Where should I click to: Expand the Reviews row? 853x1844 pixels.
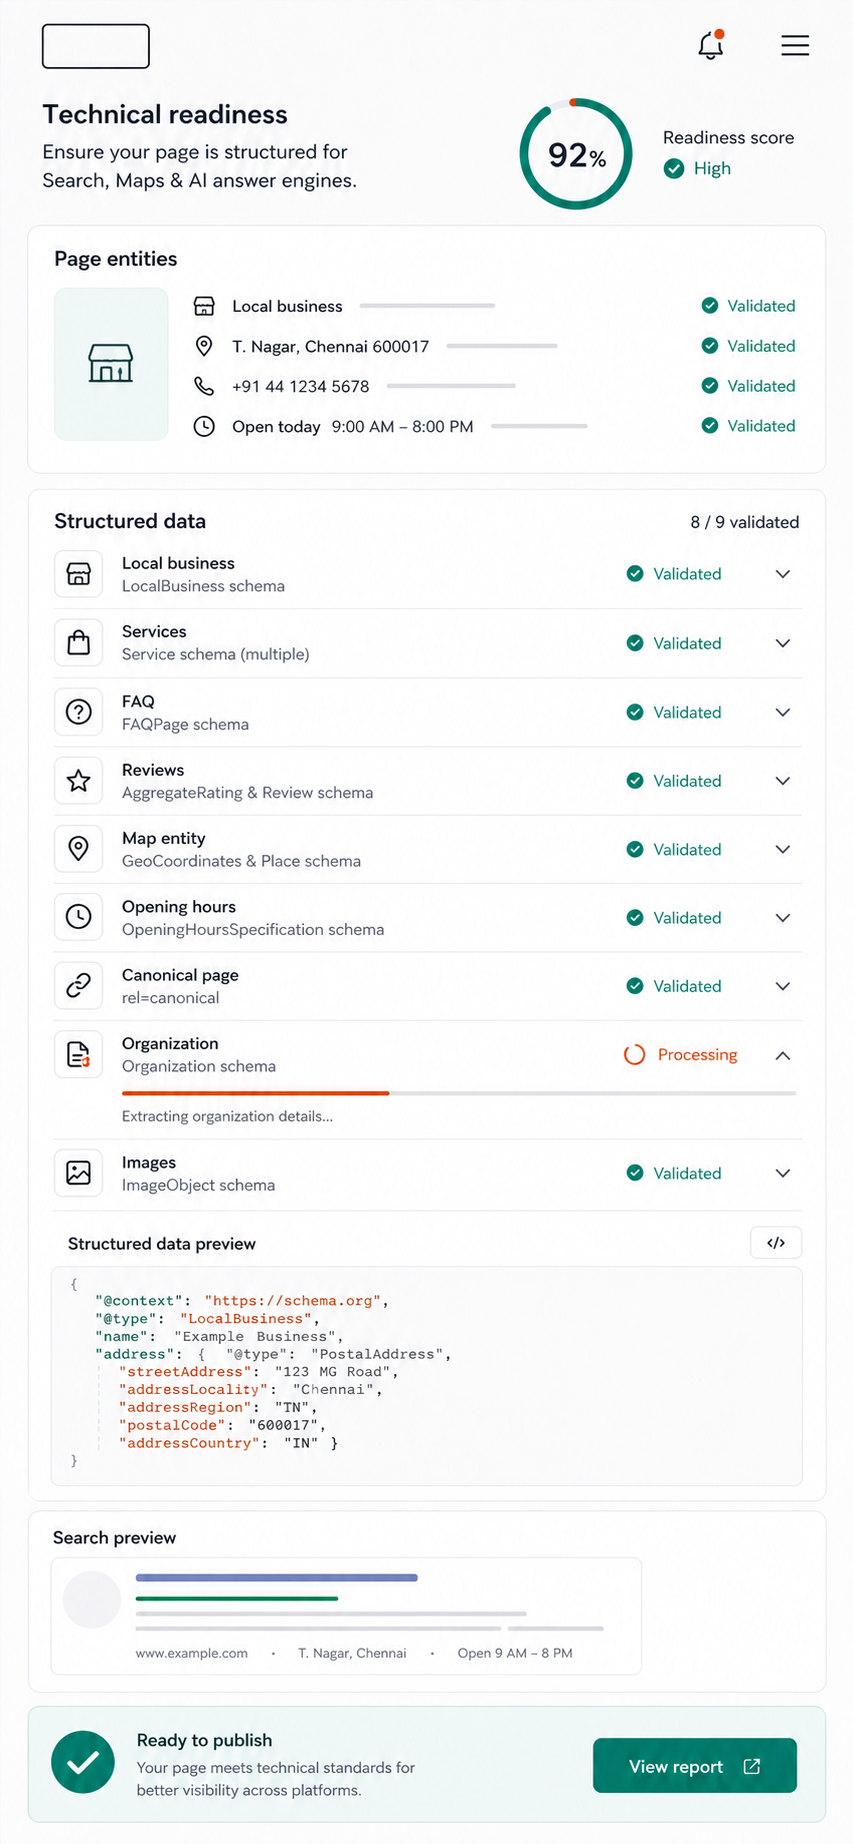pyautogui.click(x=783, y=781)
